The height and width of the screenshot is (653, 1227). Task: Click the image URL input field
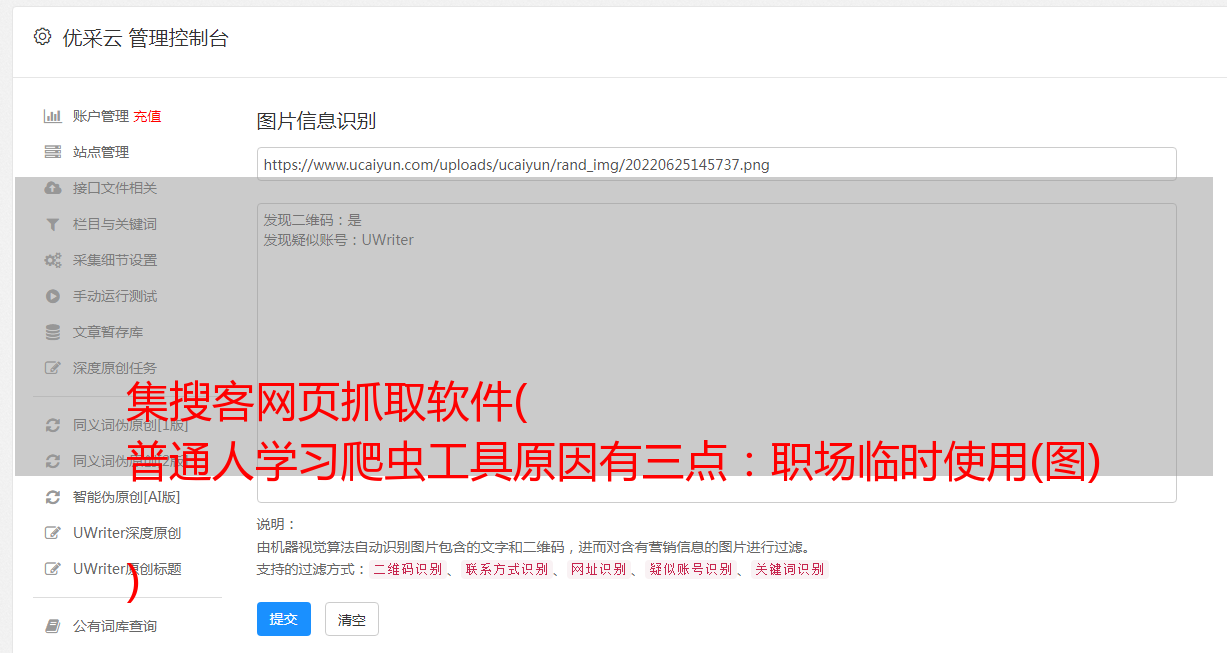tap(716, 164)
